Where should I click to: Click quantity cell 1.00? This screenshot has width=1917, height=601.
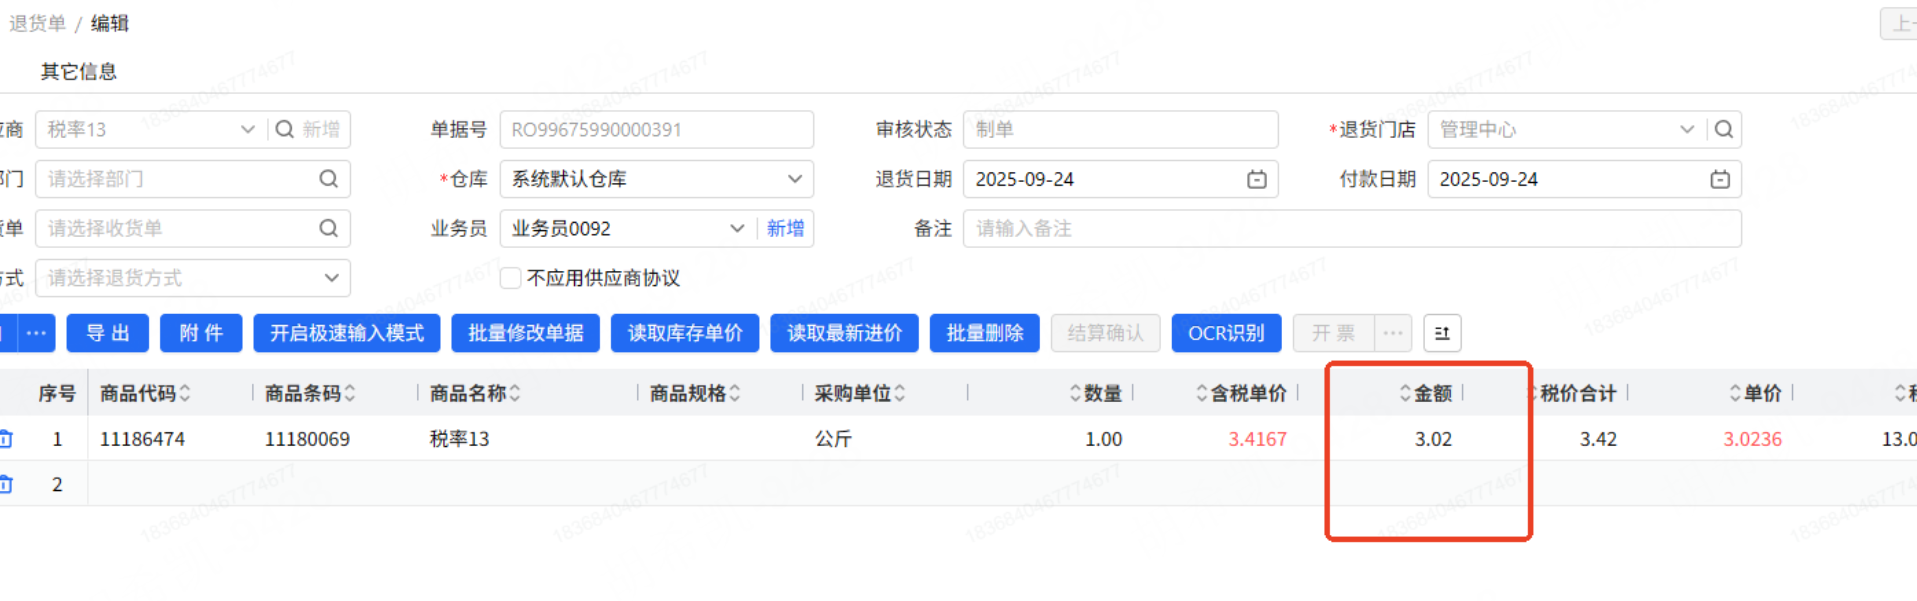[x=1104, y=439]
